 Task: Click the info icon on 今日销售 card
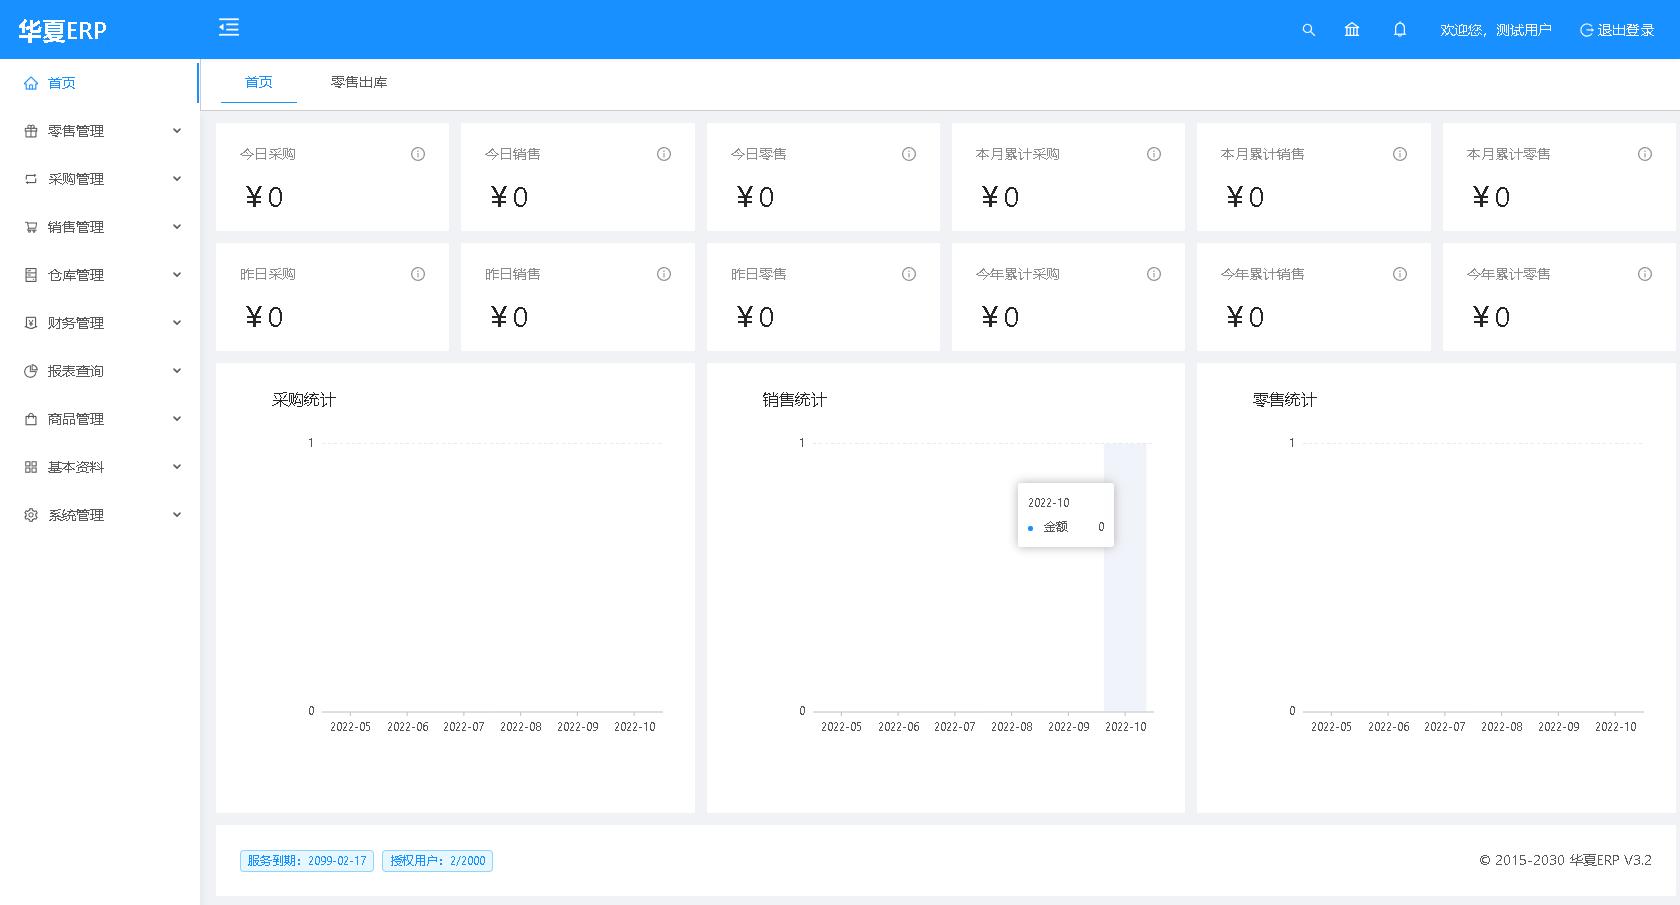[664, 154]
